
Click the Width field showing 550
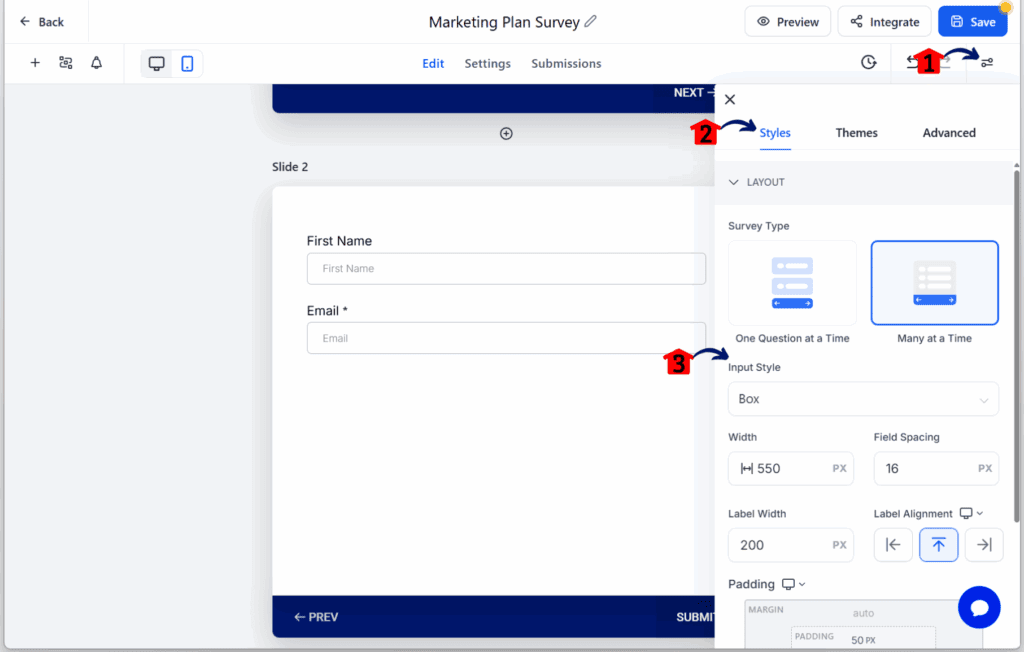[x=791, y=468]
